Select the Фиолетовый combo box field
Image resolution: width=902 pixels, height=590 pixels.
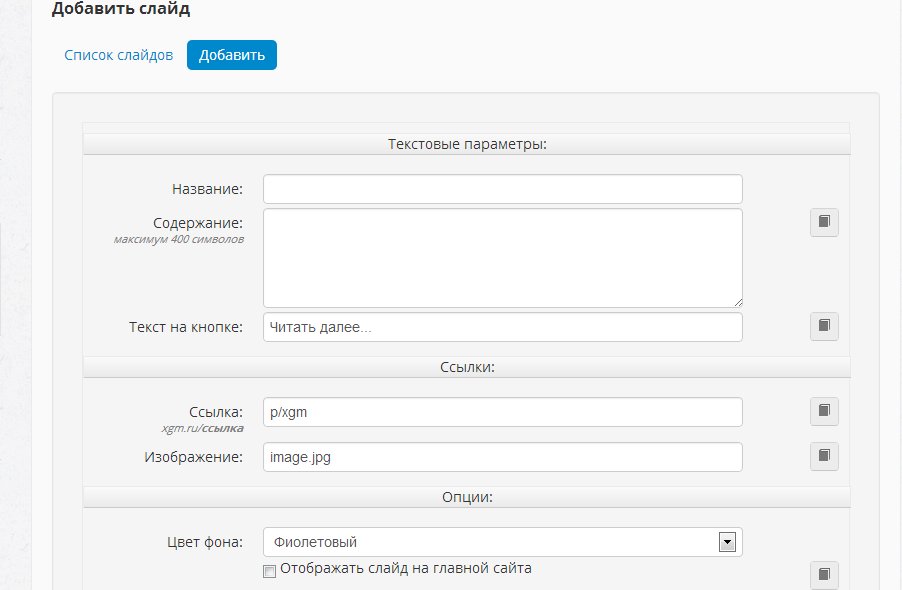click(503, 542)
